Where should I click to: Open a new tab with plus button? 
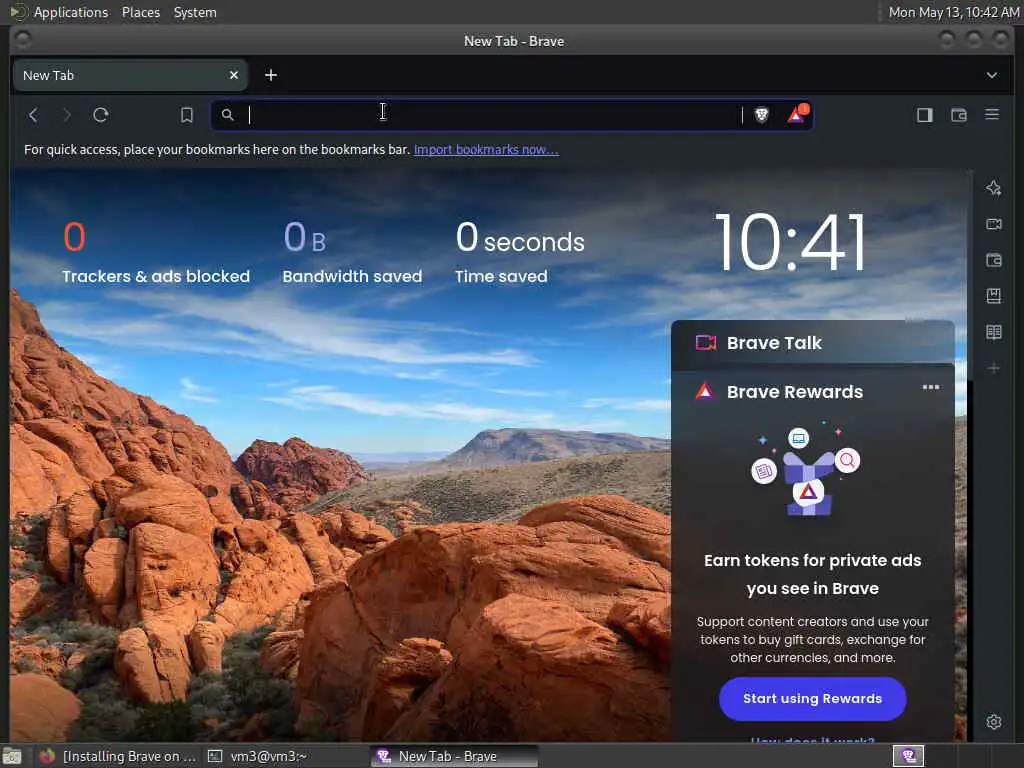270,75
